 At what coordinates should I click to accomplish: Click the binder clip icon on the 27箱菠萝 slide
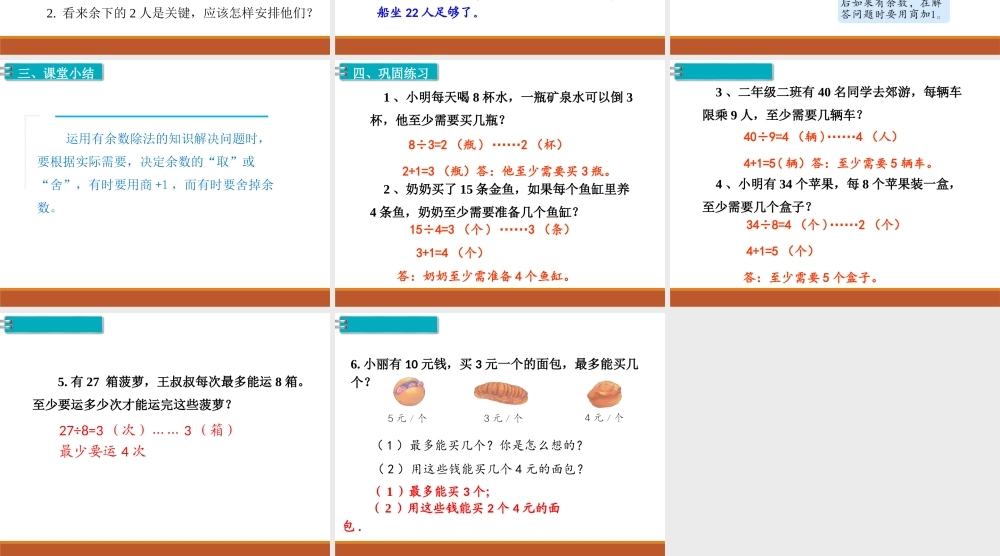tap(8, 324)
